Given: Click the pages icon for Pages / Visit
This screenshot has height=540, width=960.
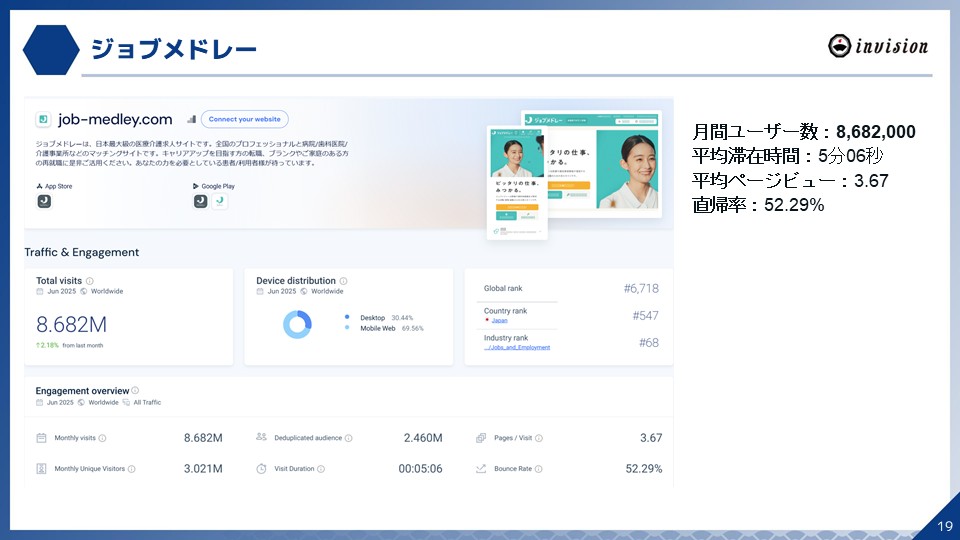Looking at the screenshot, I should (x=481, y=438).
